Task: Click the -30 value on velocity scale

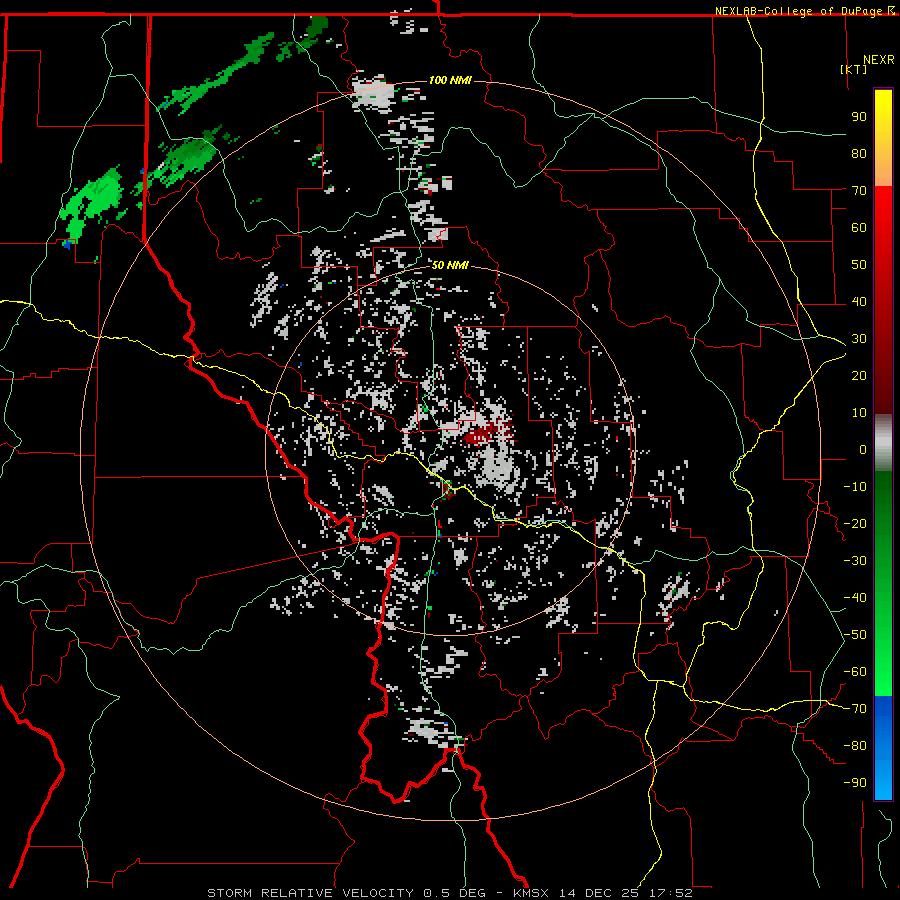Action: [855, 561]
